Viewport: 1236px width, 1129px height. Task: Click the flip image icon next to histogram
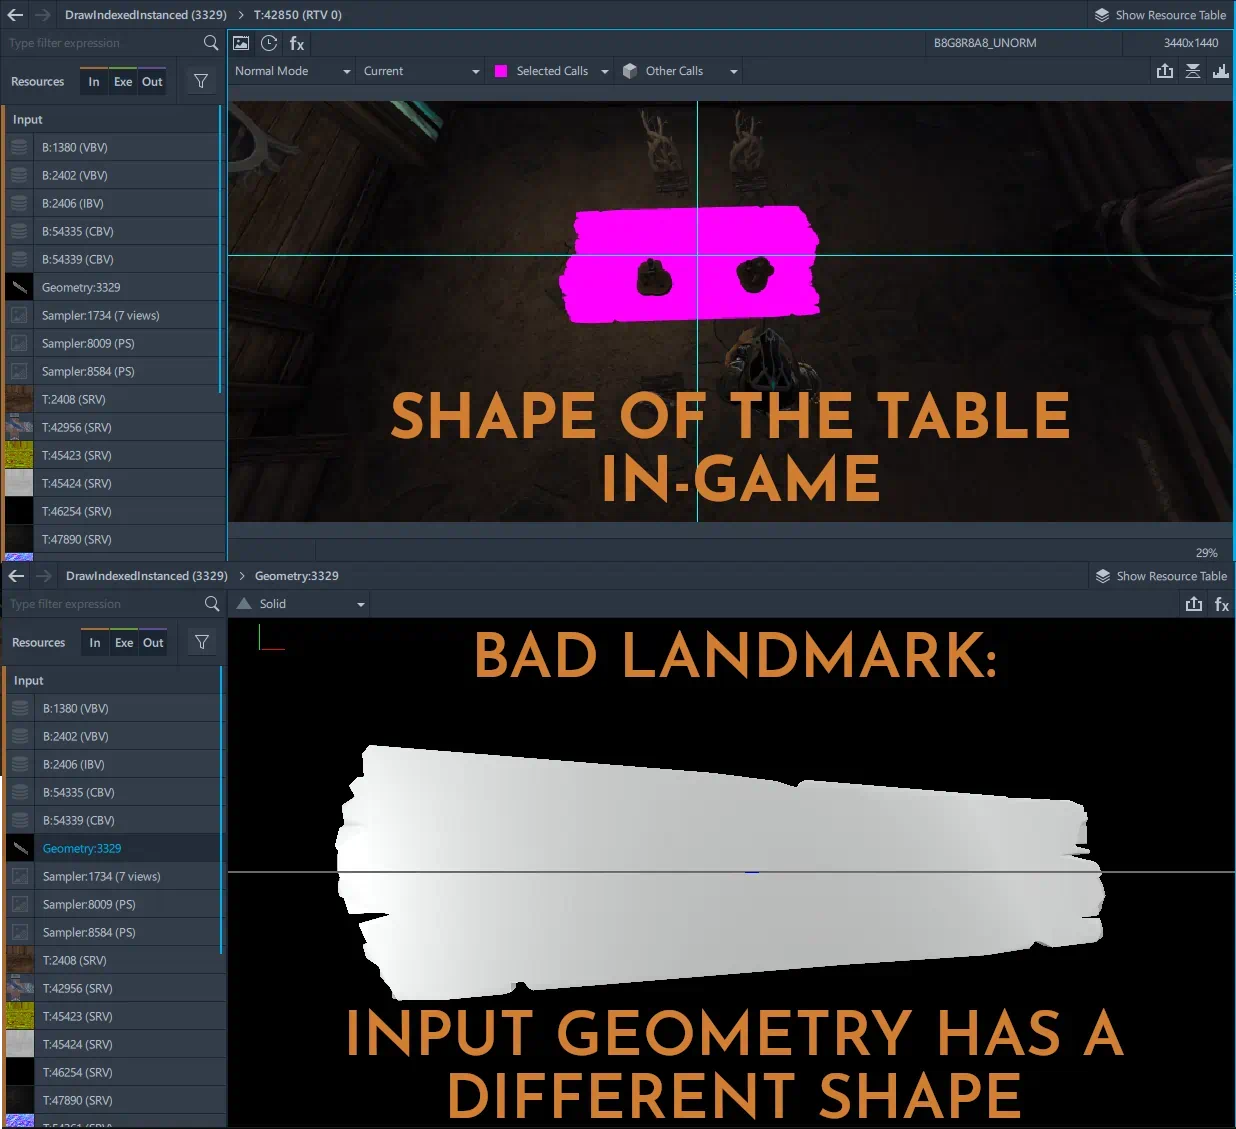[1193, 71]
